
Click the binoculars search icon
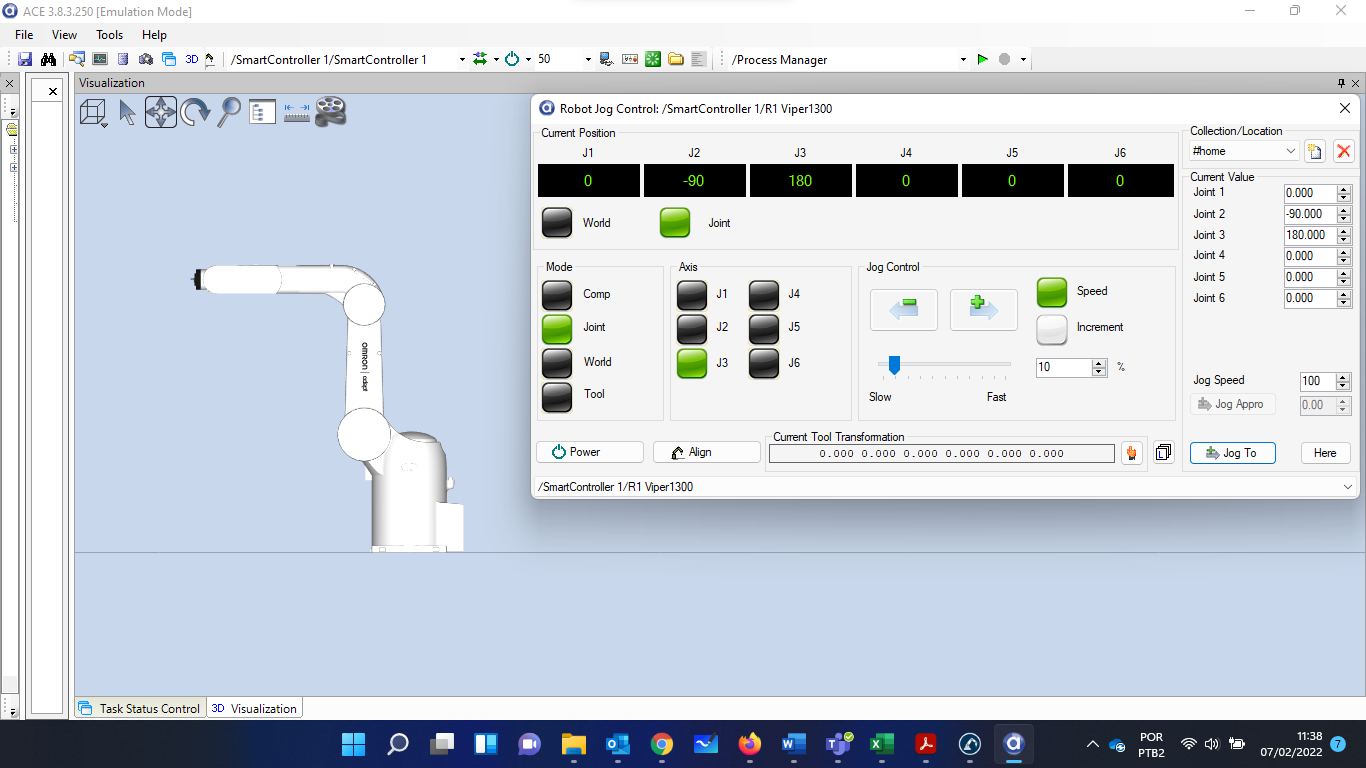(x=47, y=60)
